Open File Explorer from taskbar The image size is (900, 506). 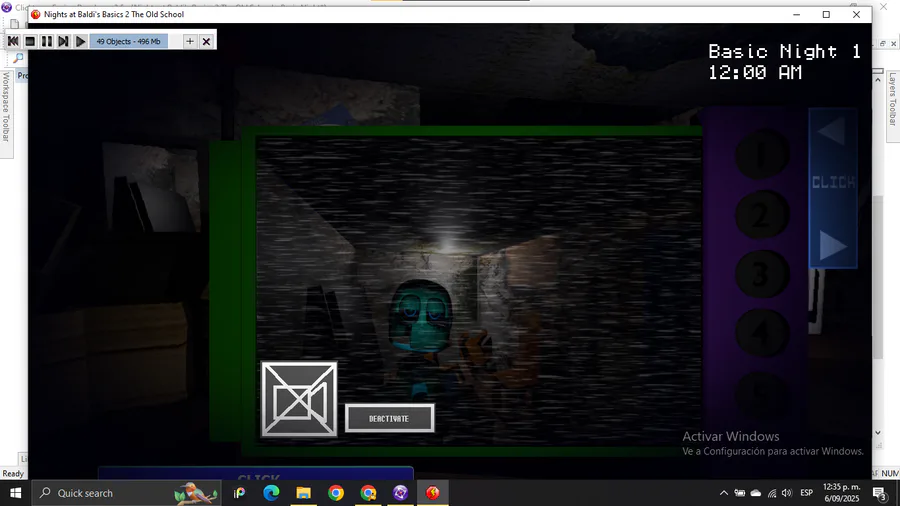pyautogui.click(x=304, y=493)
